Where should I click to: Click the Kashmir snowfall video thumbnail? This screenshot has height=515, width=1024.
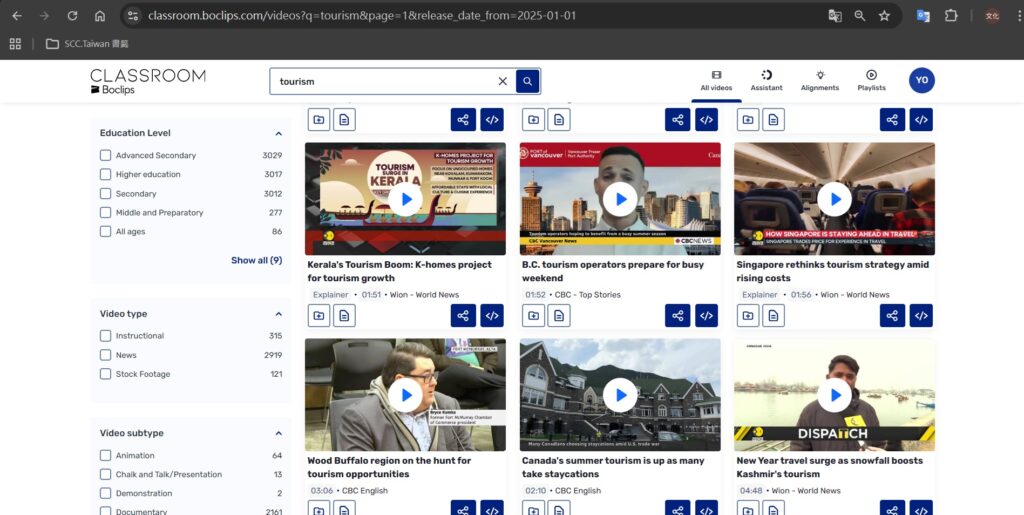[x=834, y=395]
